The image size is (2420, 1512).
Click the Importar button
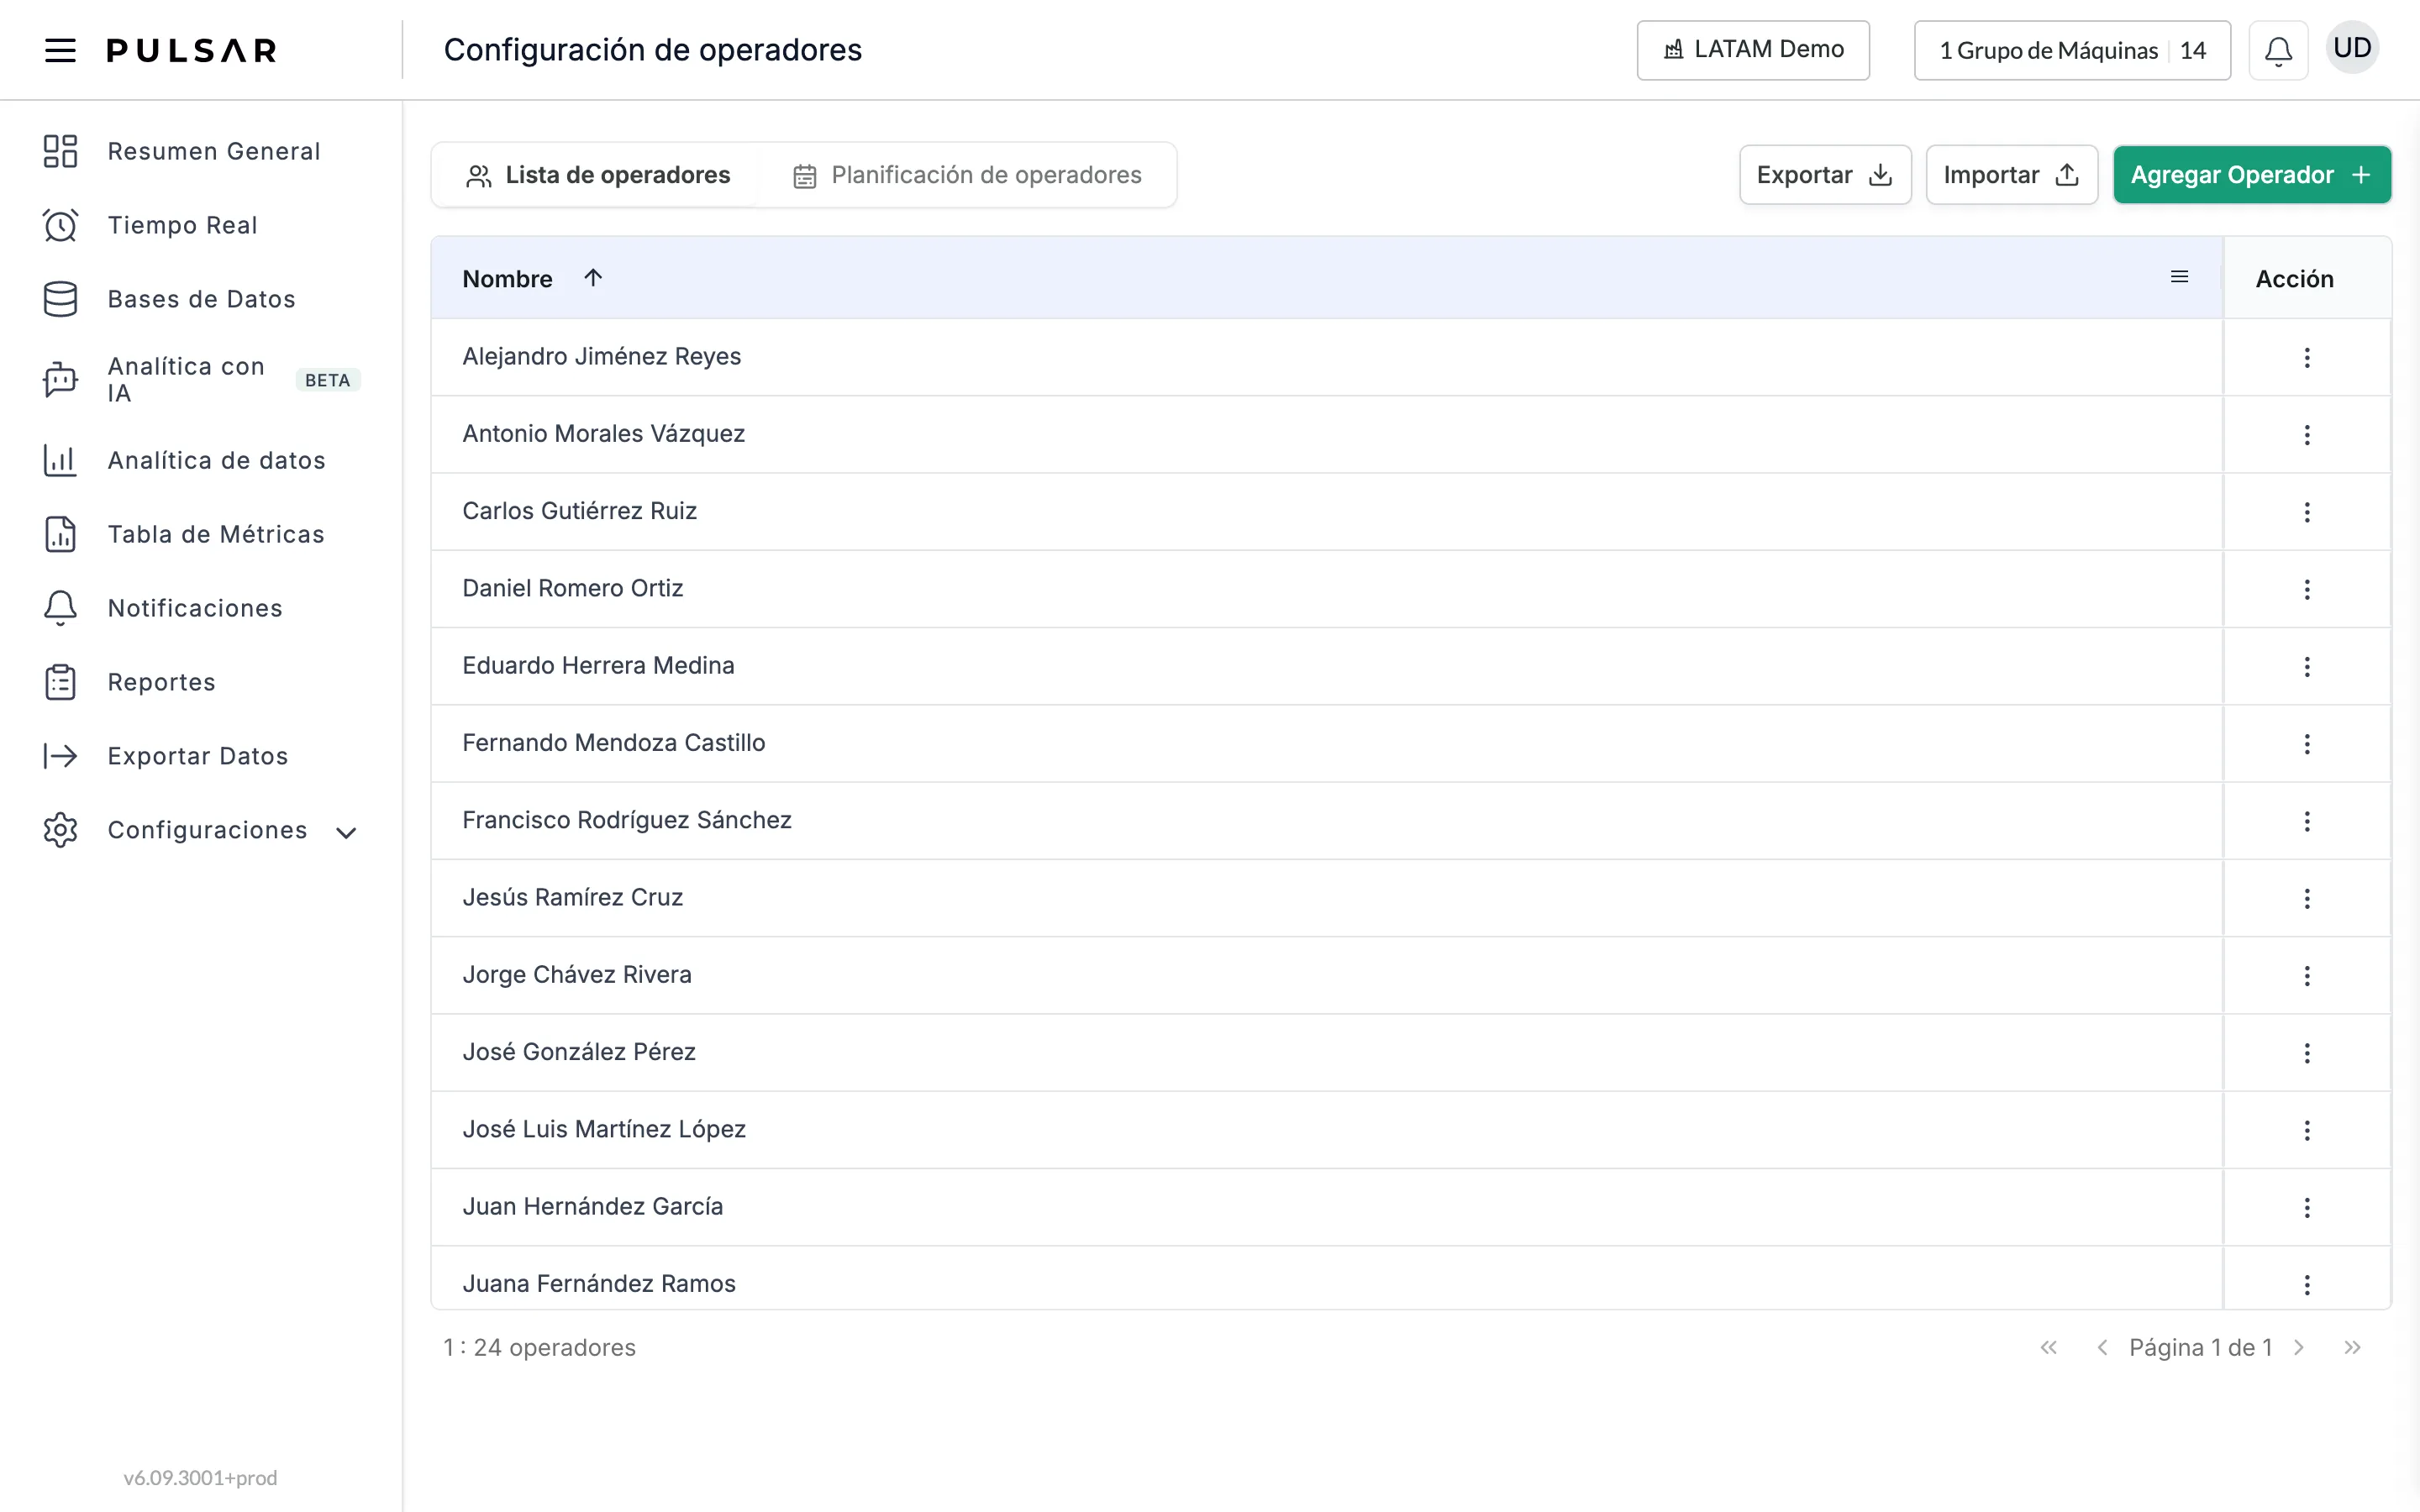click(2011, 175)
